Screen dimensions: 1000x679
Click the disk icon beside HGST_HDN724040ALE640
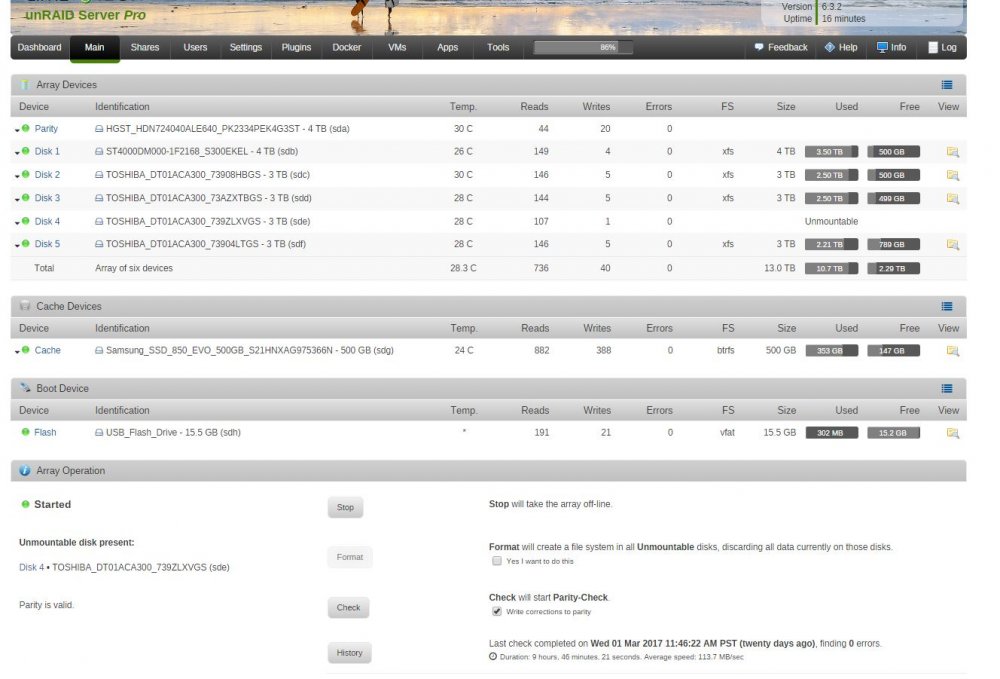pyautogui.click(x=99, y=129)
